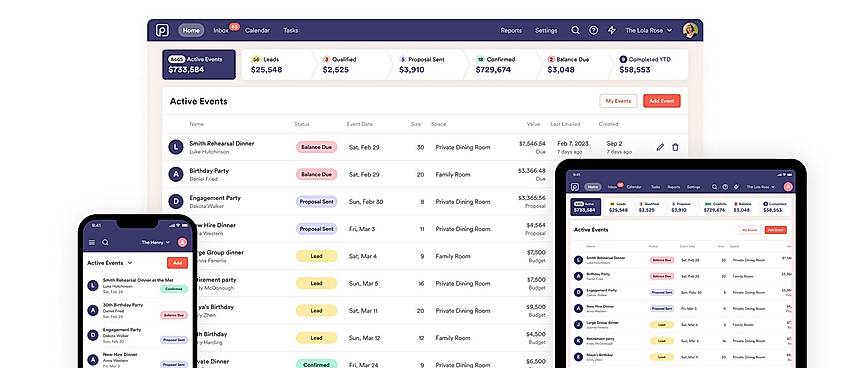The image size is (850, 368).
Task: Open the user profile avatar in navbar
Action: point(690,30)
